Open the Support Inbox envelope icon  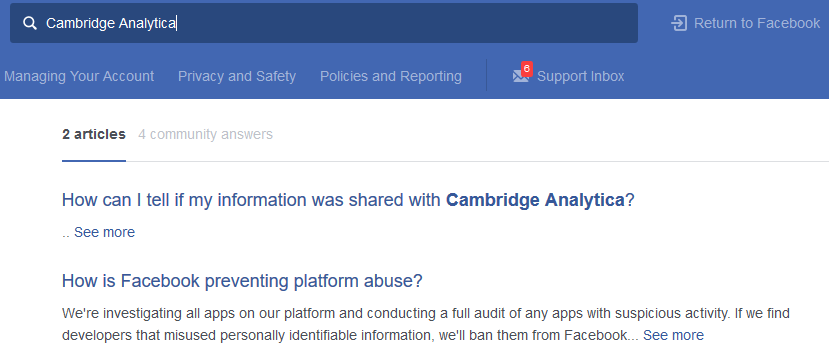click(x=520, y=77)
